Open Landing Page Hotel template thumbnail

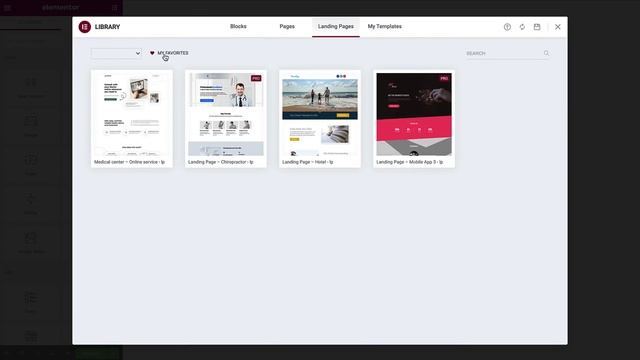click(x=320, y=114)
